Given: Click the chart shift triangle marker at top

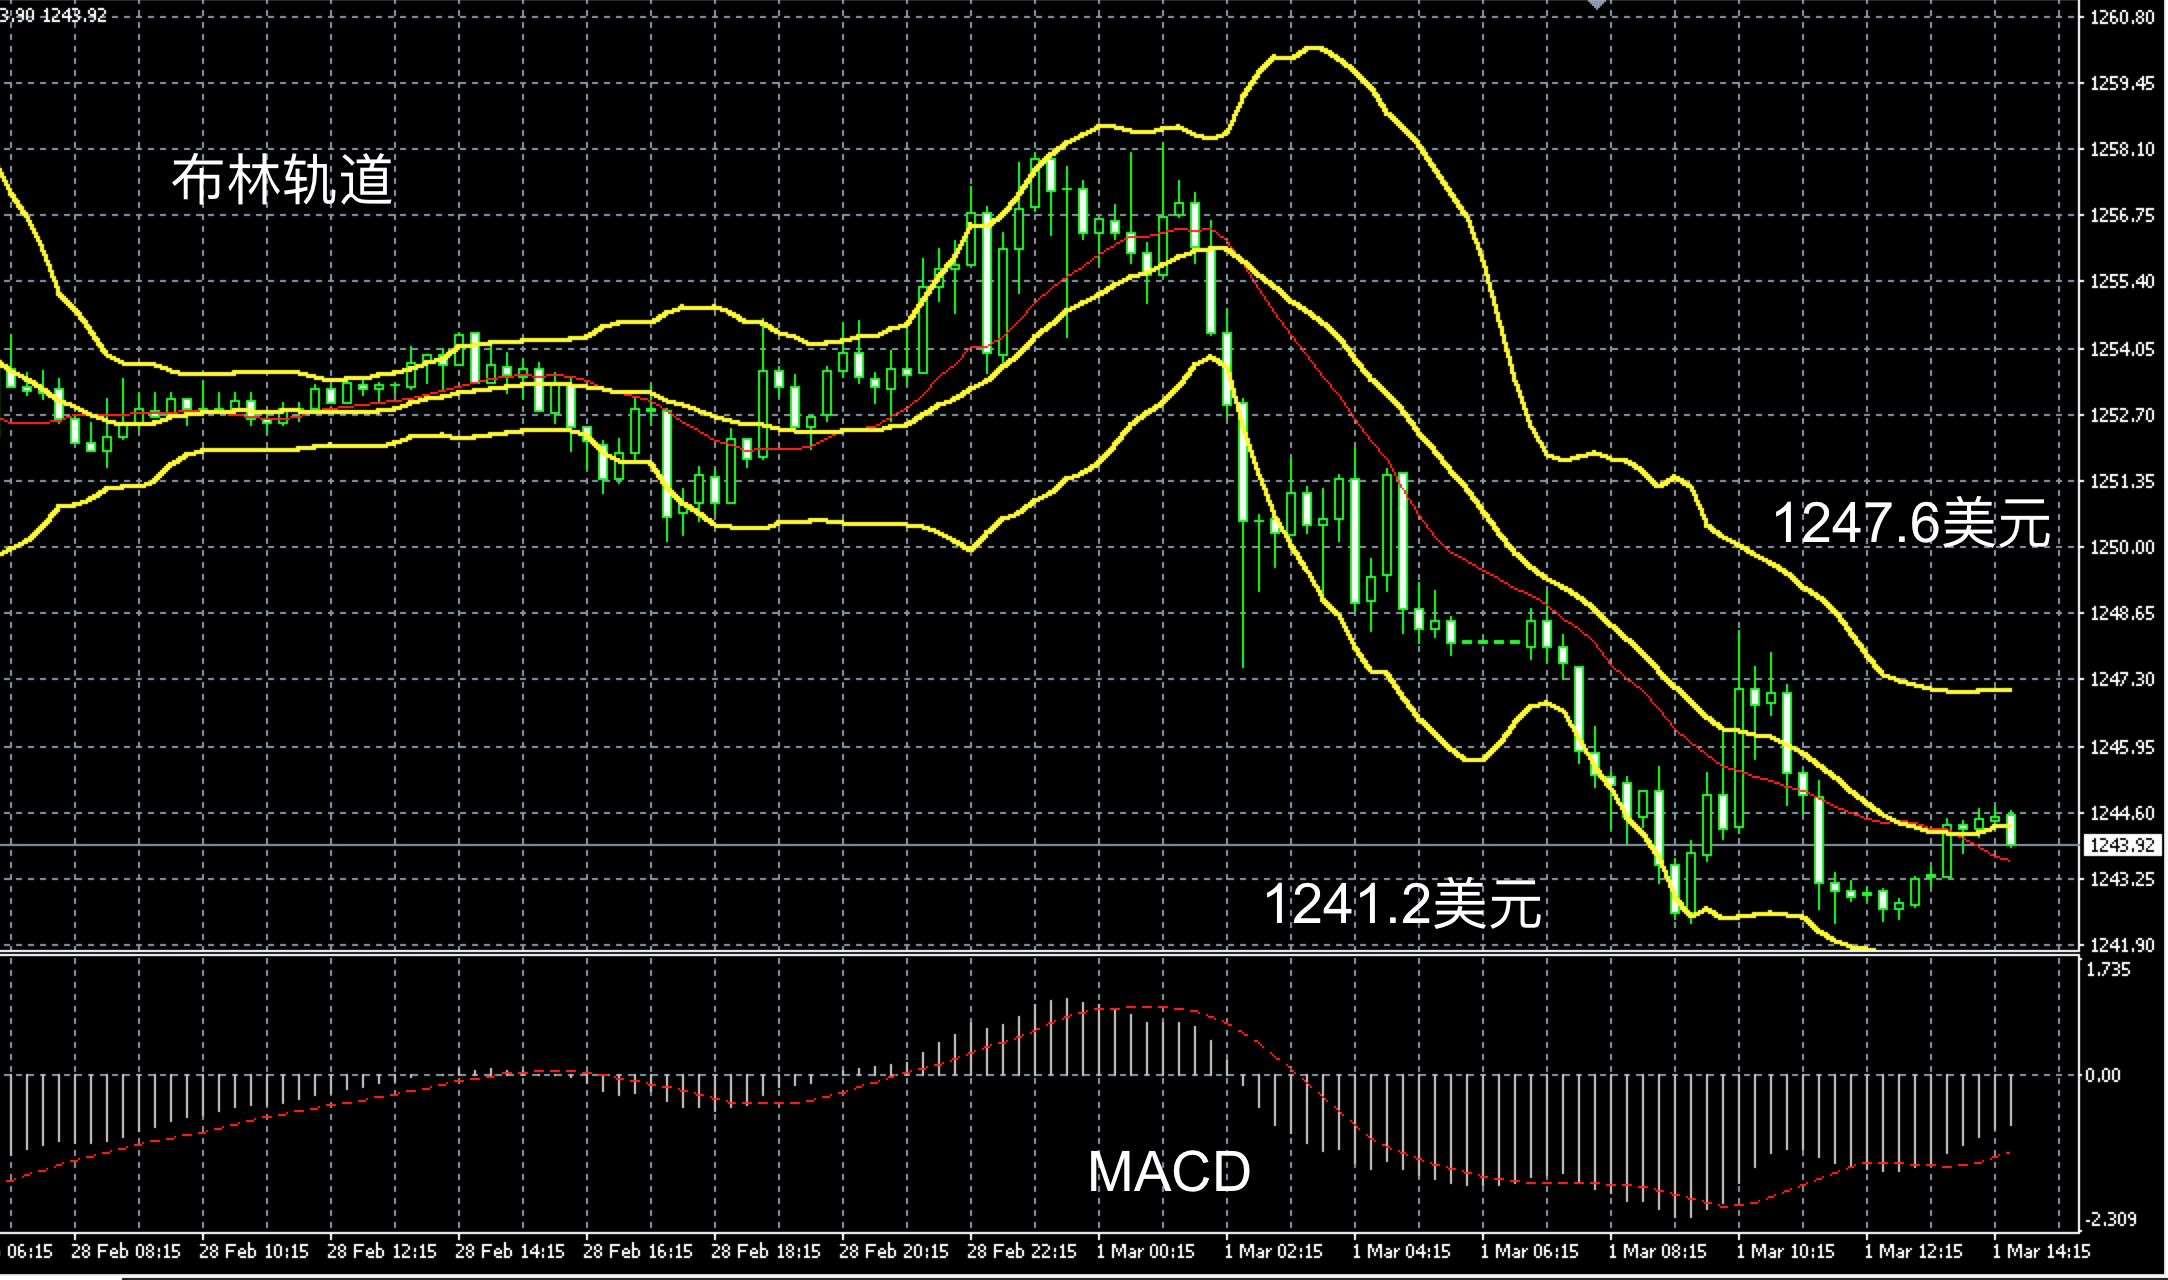Looking at the screenshot, I should tap(1597, 5).
